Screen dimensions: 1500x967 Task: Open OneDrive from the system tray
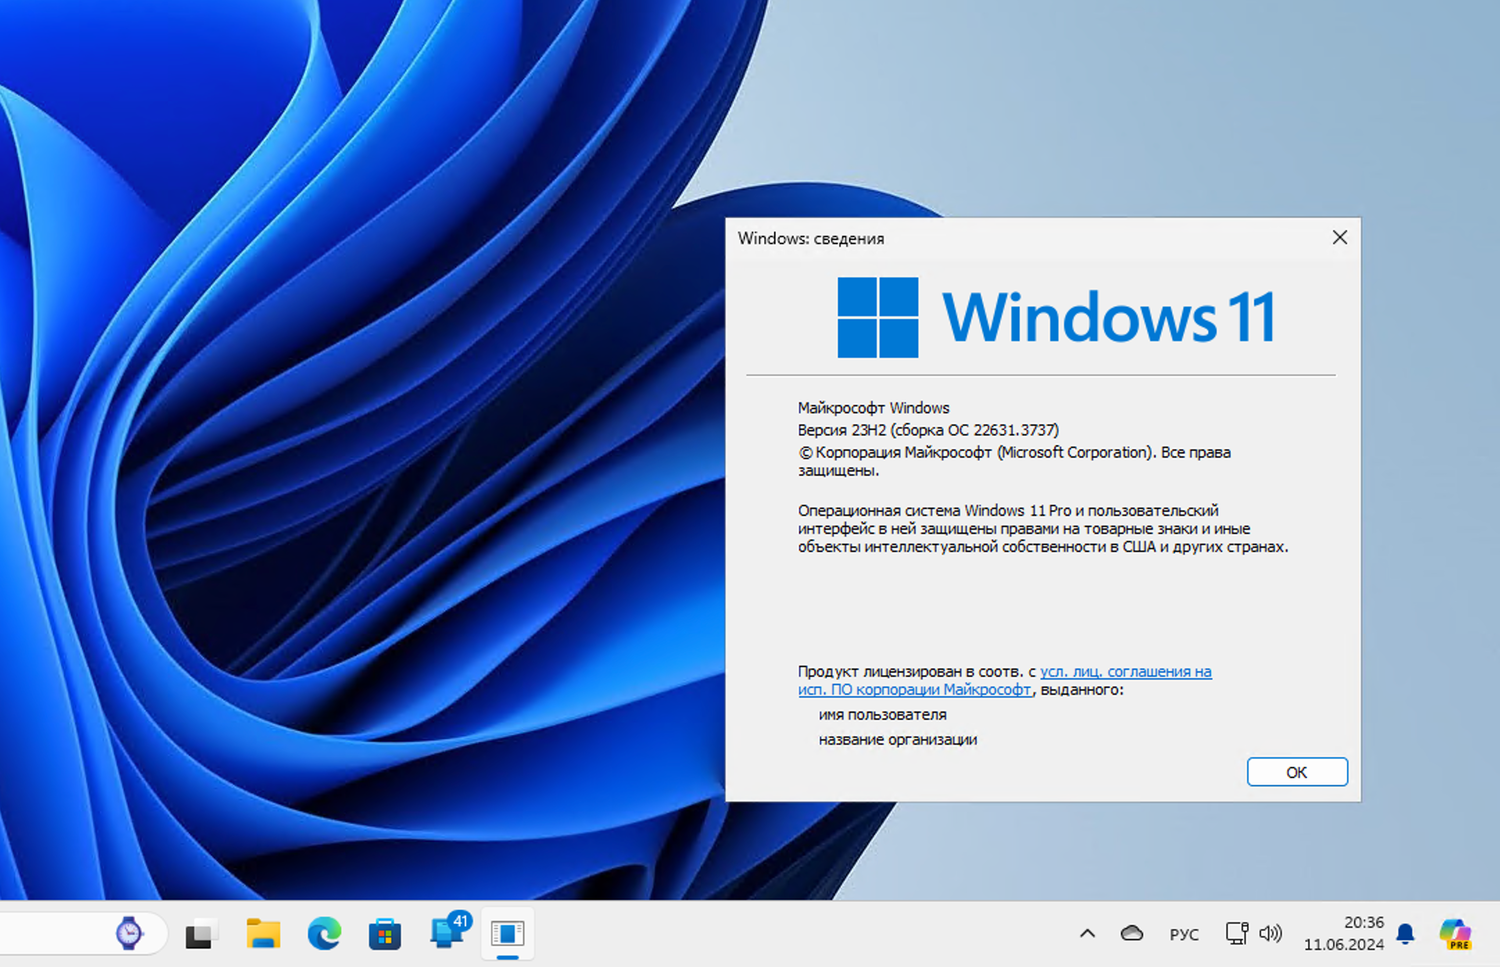[1131, 933]
